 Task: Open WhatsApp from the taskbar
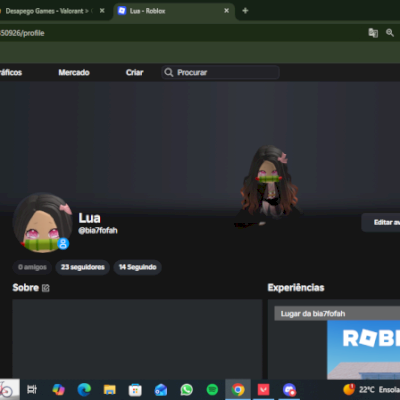click(186, 389)
